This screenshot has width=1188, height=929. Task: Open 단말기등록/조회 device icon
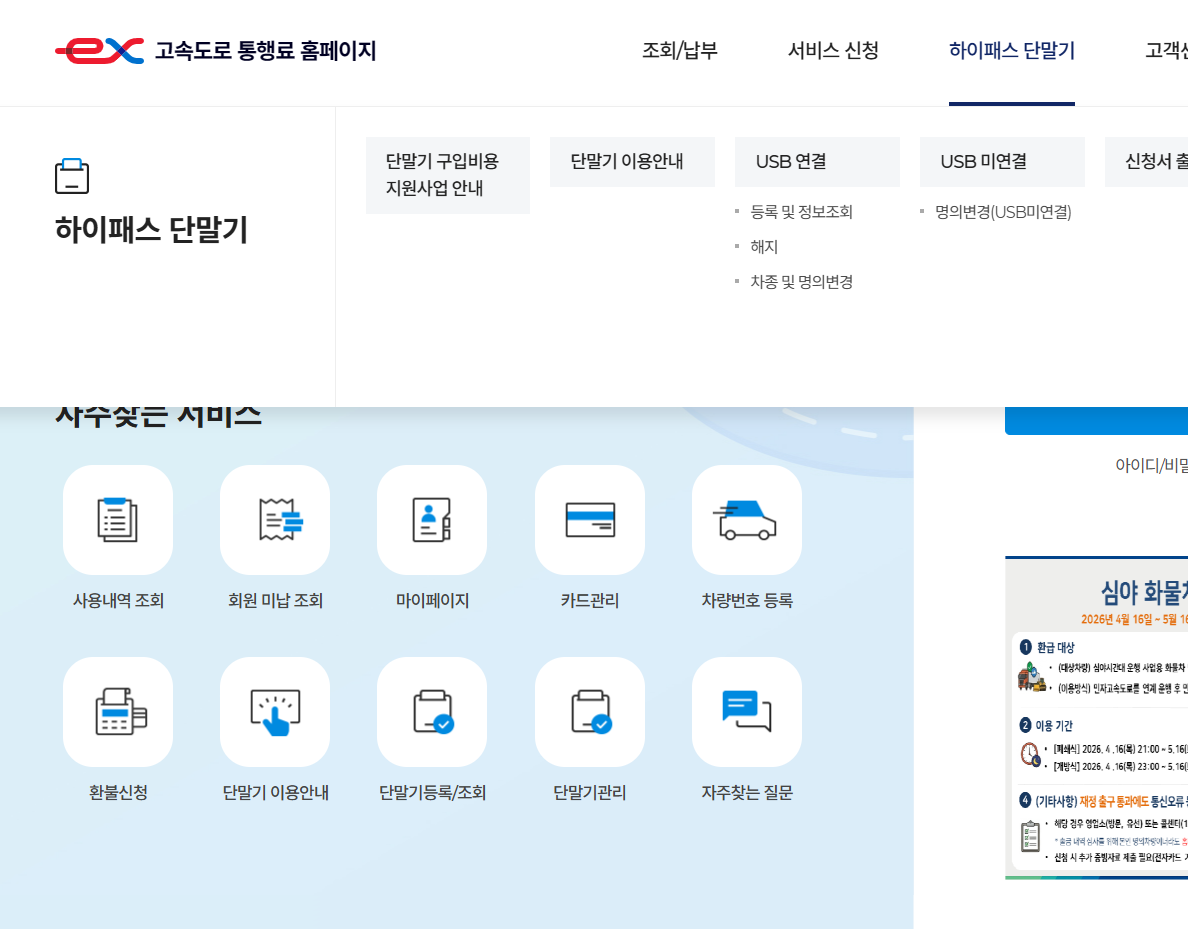[432, 712]
